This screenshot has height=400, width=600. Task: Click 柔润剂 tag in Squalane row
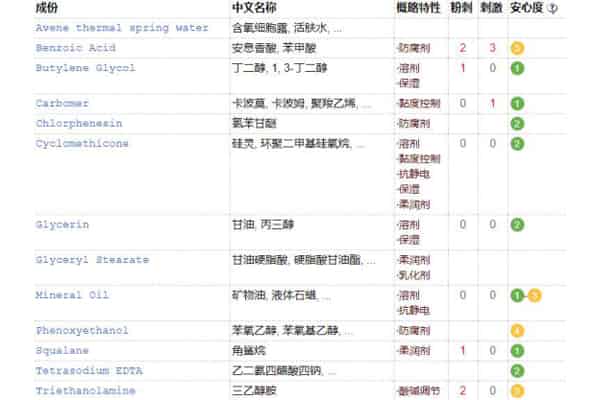pyautogui.click(x=414, y=351)
